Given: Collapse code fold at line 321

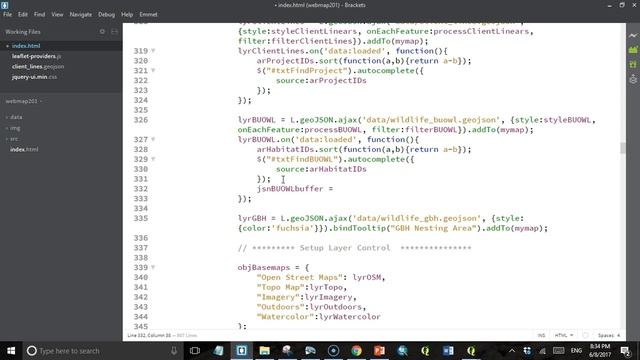Looking at the screenshot, I should tap(153, 70).
